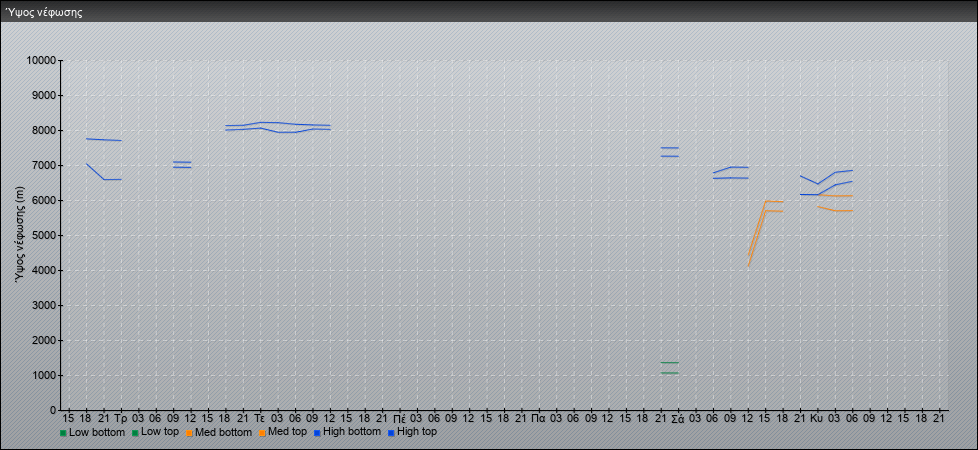The width and height of the screenshot is (978, 450).
Task: Click the 6000 y-axis label
Action: (44, 200)
